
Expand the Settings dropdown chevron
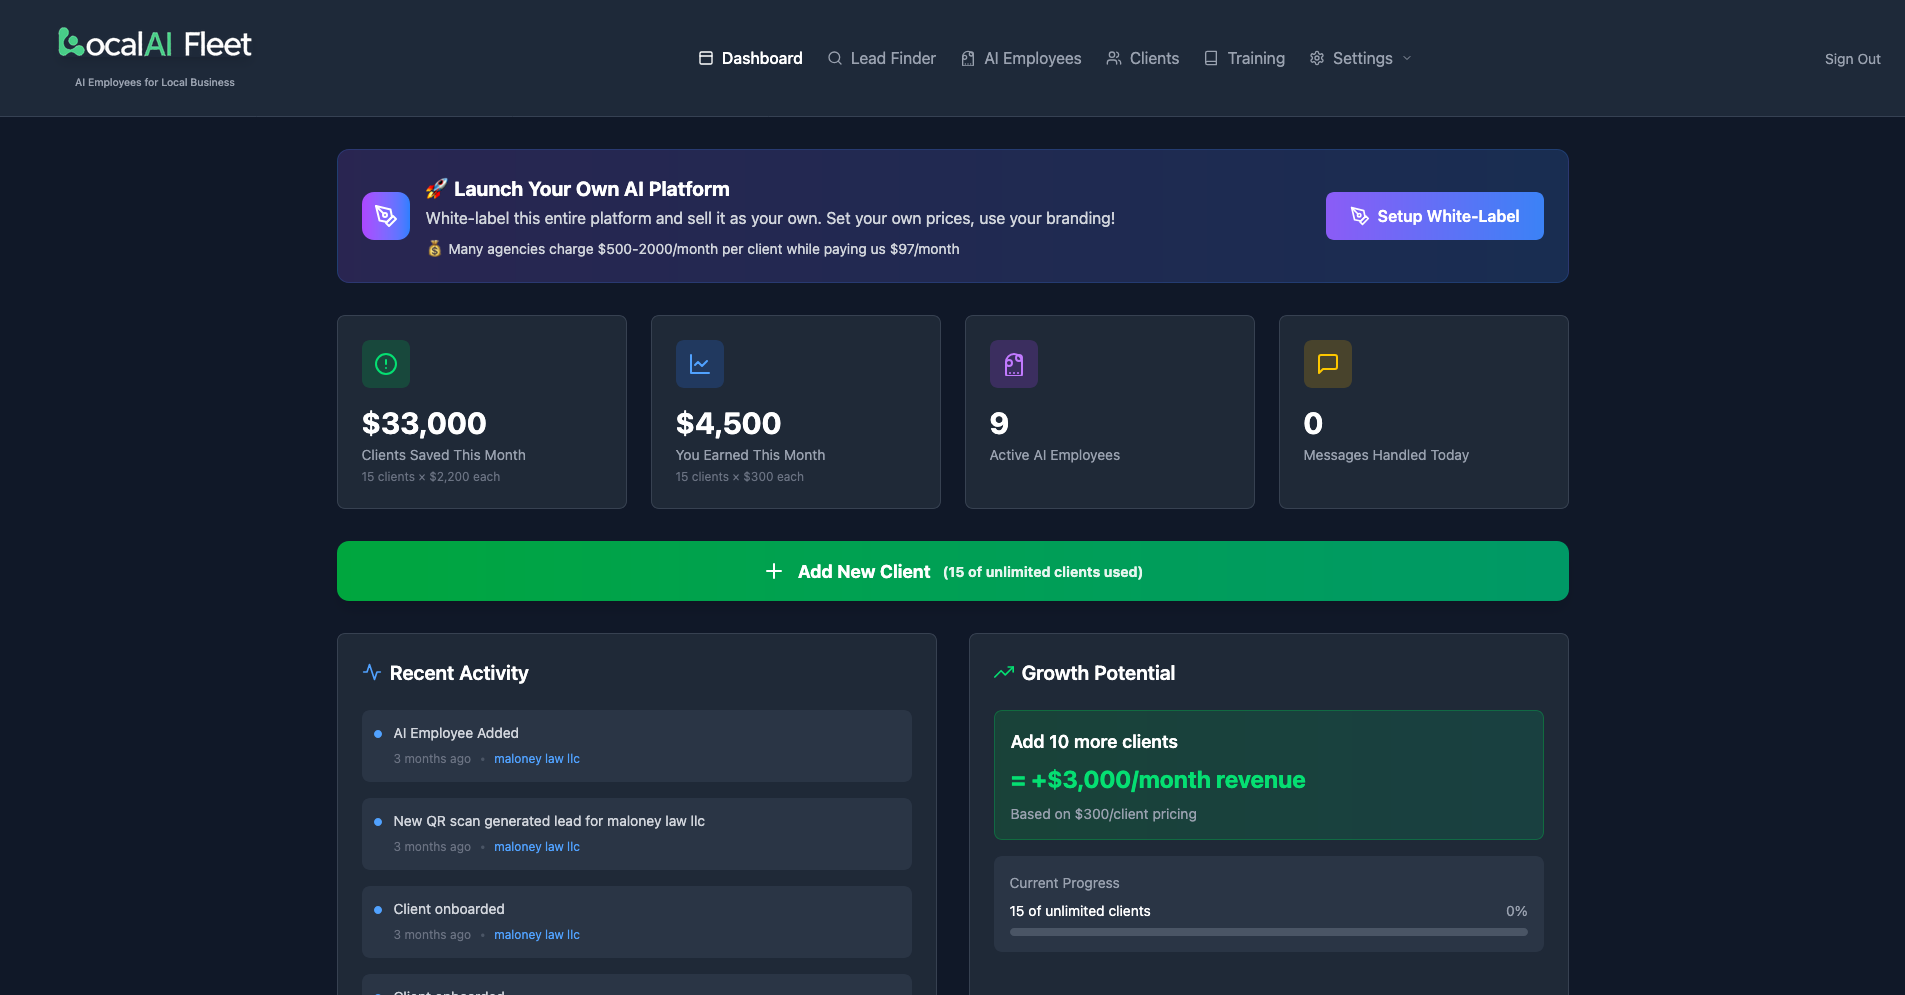coord(1407,58)
